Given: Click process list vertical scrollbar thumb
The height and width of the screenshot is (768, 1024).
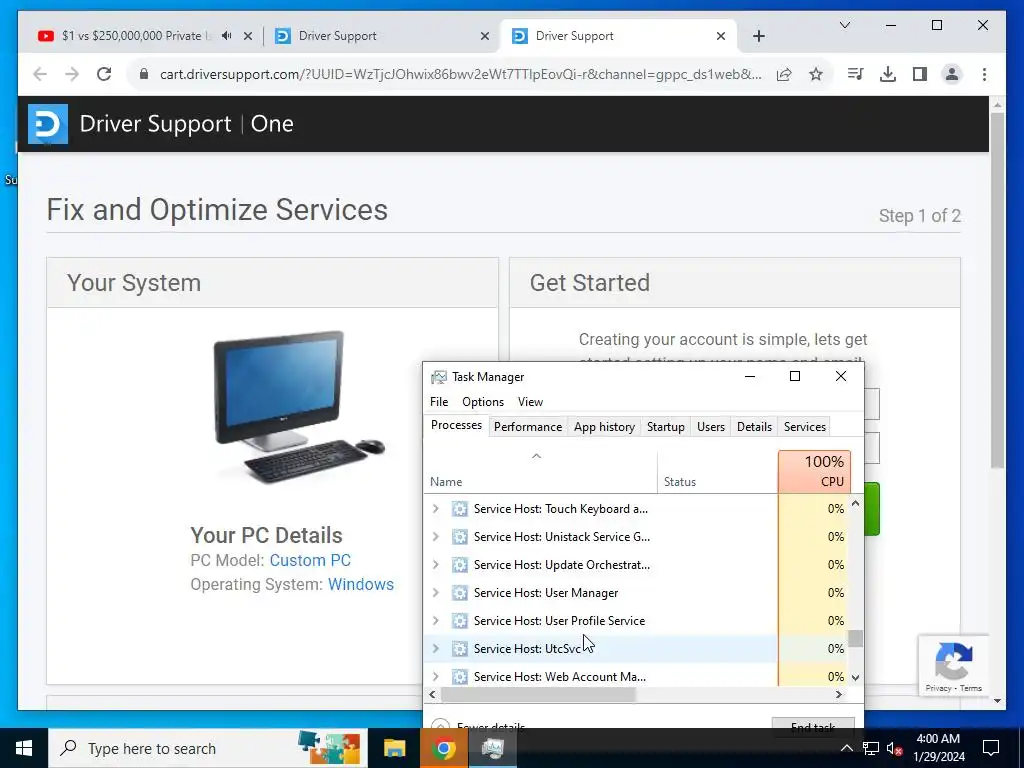Looking at the screenshot, I should coord(856,638).
